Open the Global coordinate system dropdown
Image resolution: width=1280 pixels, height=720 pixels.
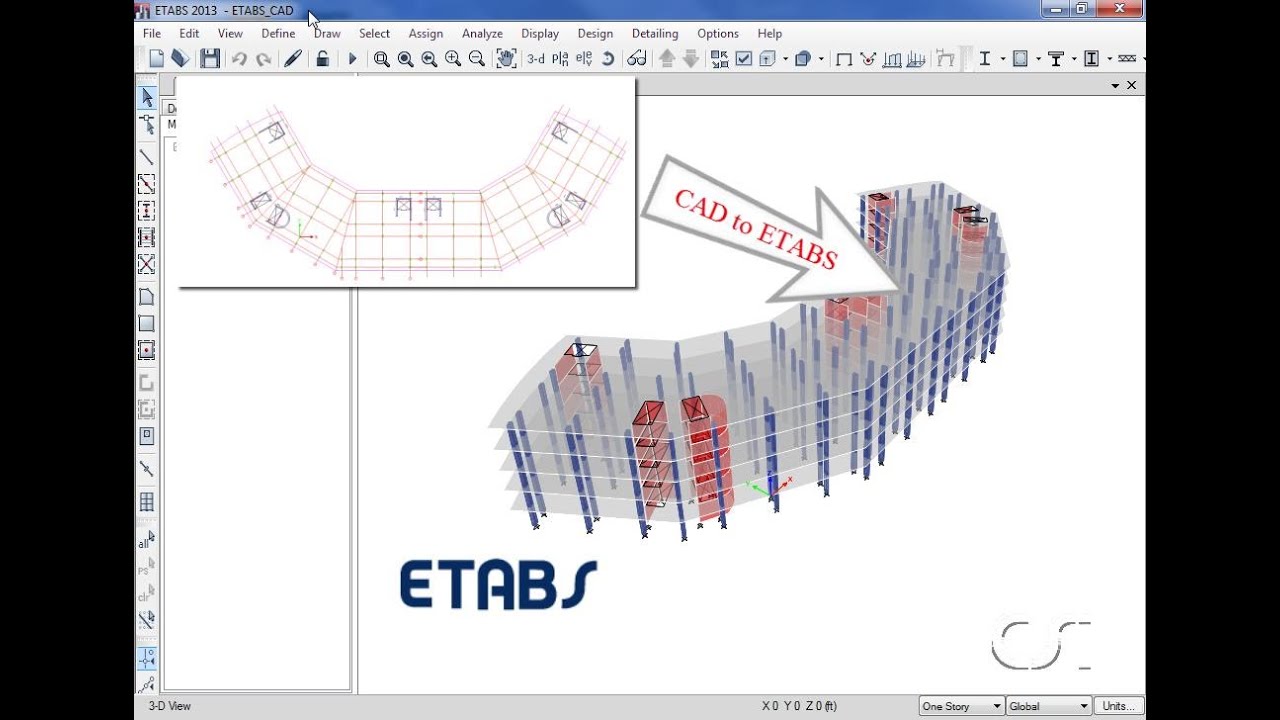1049,706
